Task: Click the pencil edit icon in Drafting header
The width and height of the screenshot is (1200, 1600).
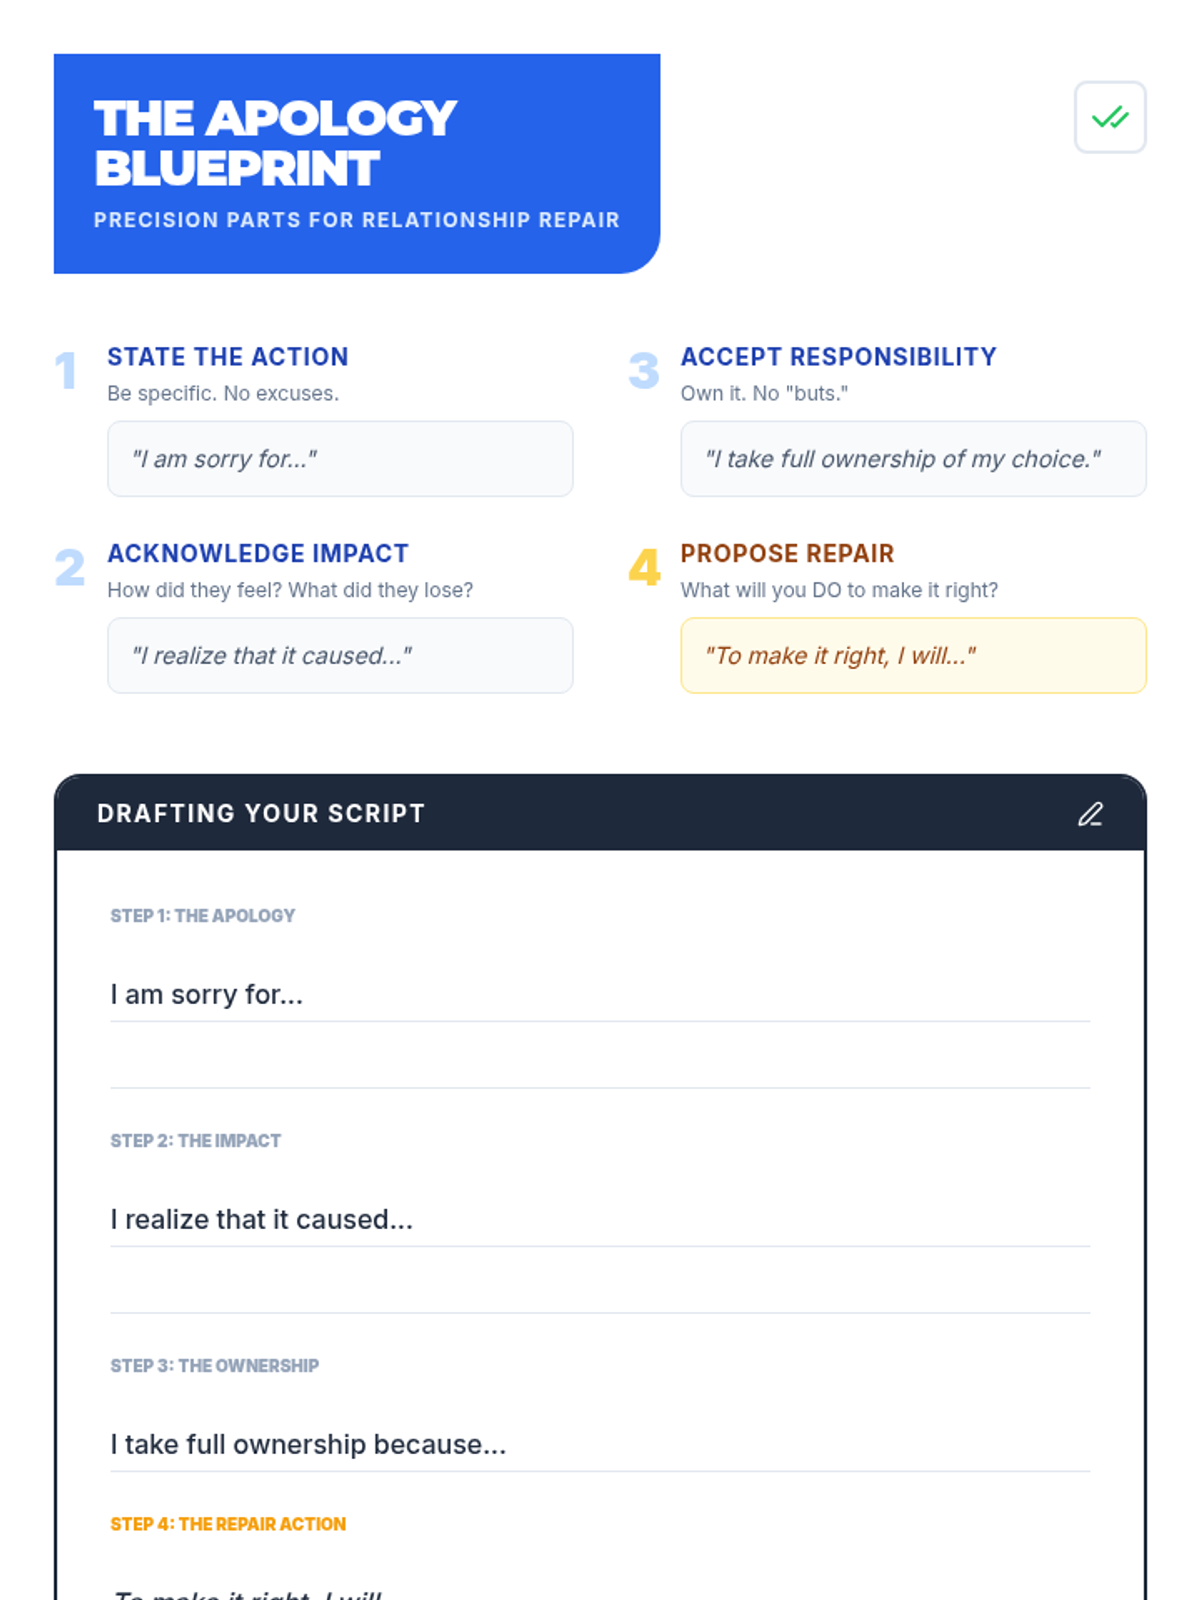Action: tap(1090, 814)
